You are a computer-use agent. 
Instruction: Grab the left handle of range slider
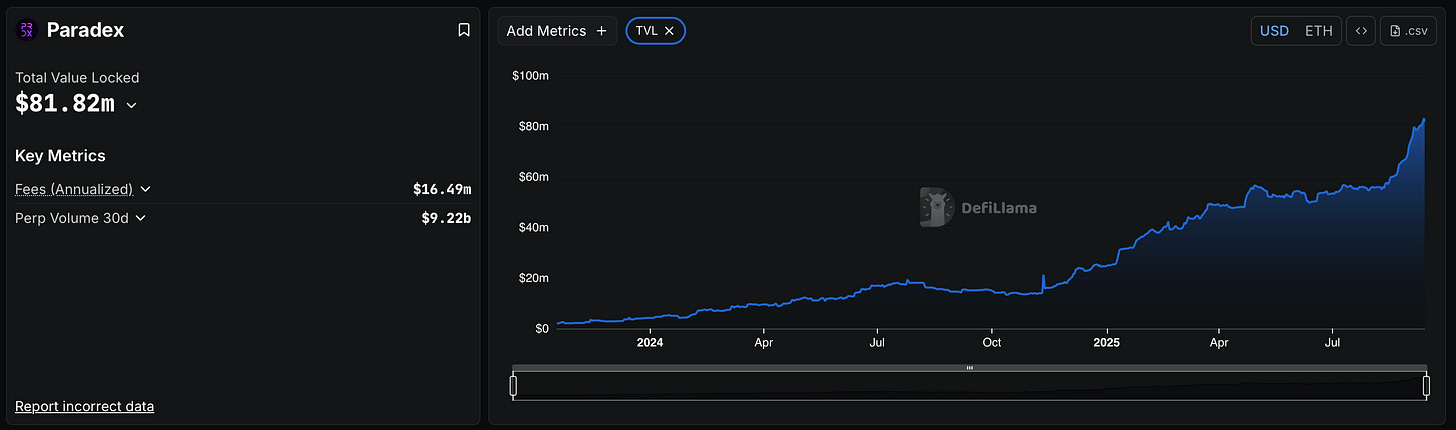coord(514,386)
